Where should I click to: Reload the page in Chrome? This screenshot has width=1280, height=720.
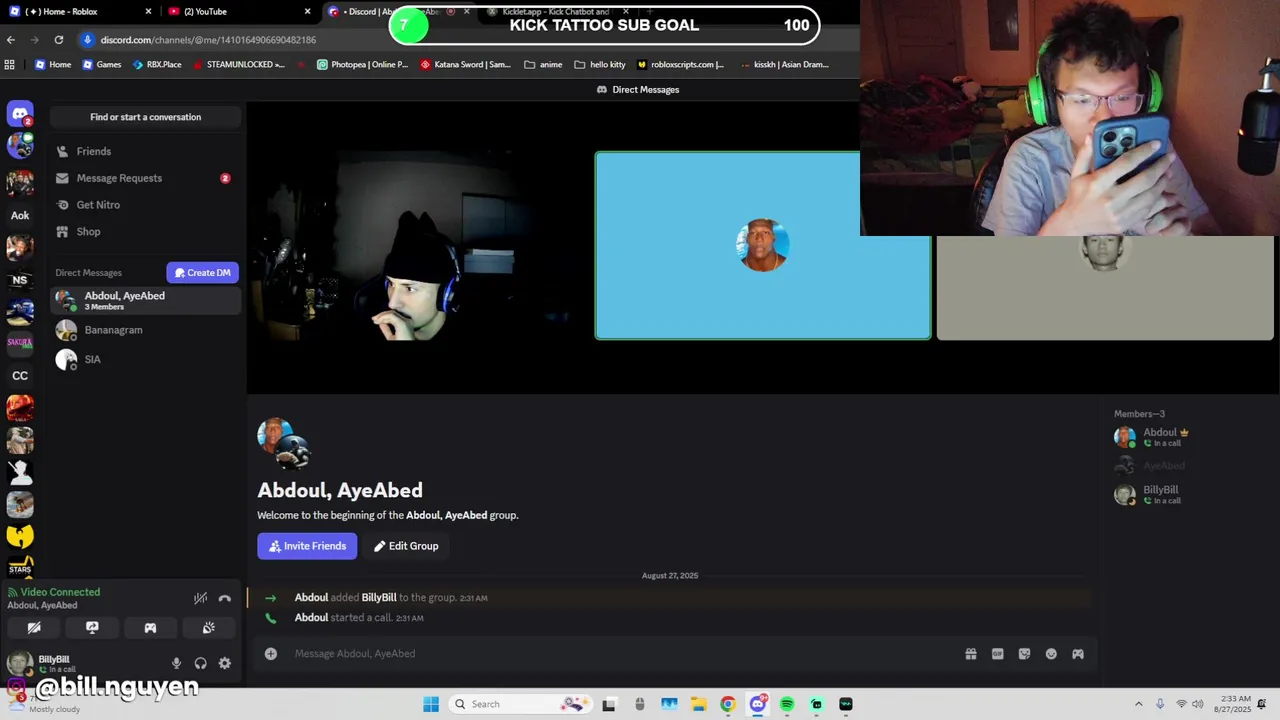pyautogui.click(x=59, y=40)
